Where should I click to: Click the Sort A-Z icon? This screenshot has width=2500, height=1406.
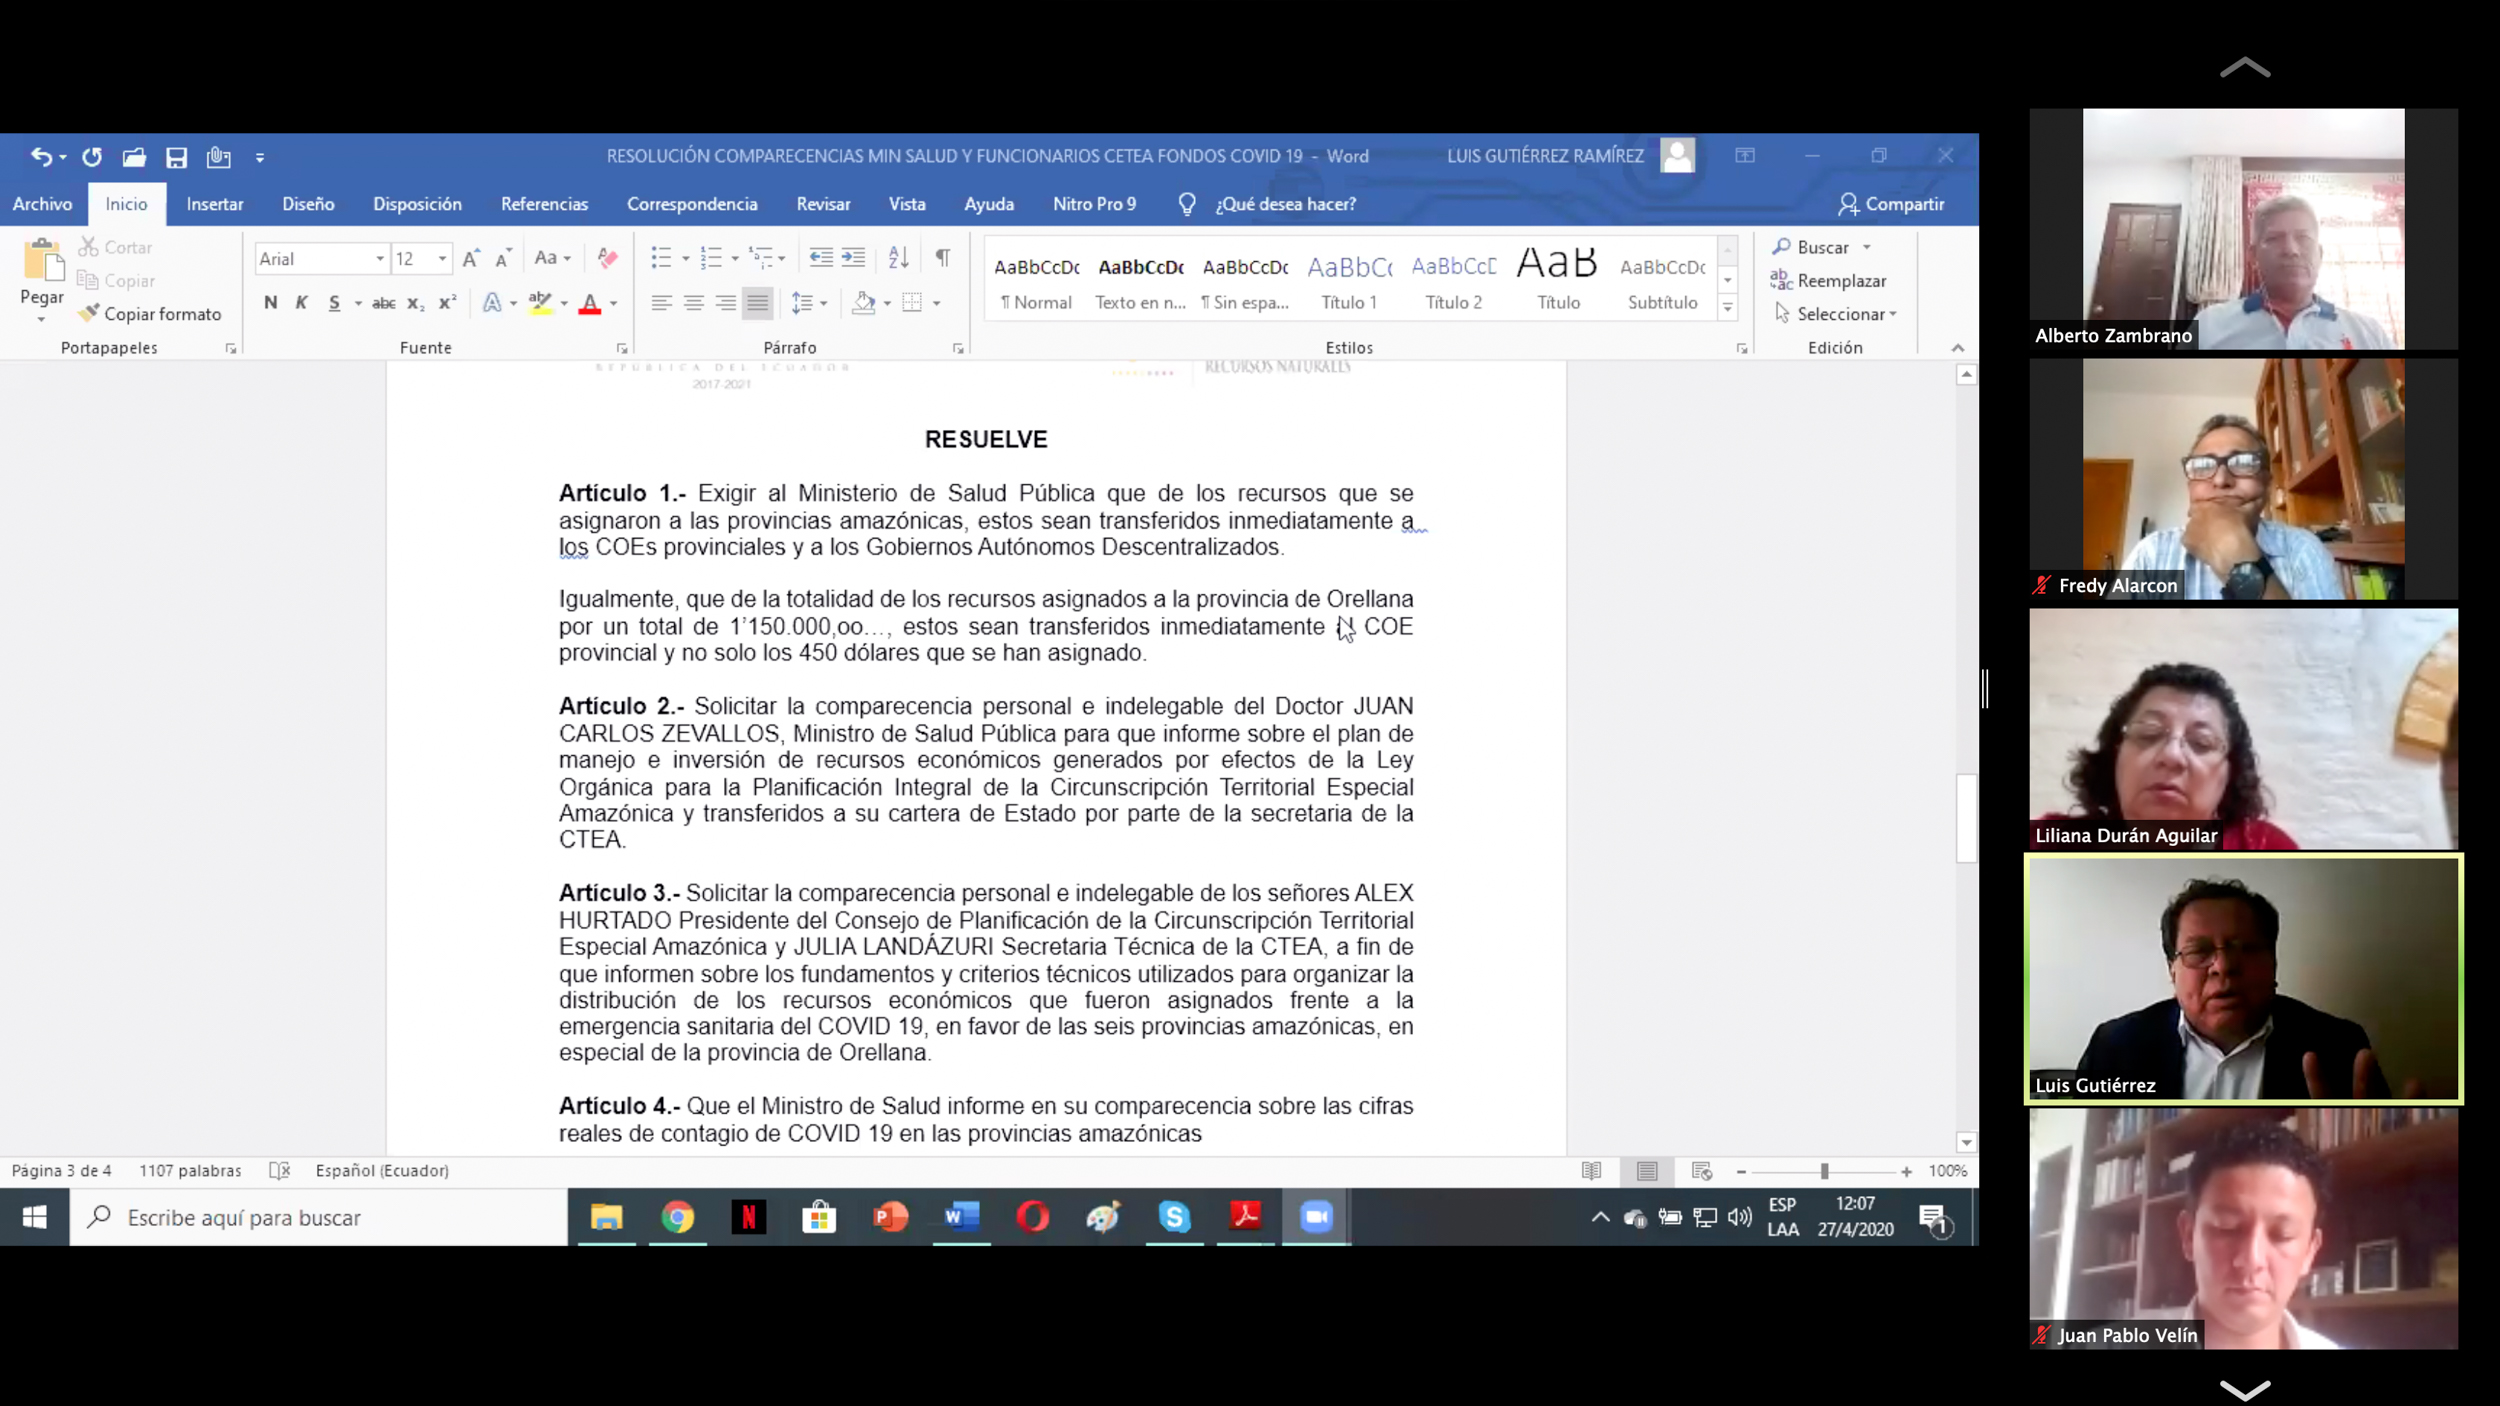point(898,258)
